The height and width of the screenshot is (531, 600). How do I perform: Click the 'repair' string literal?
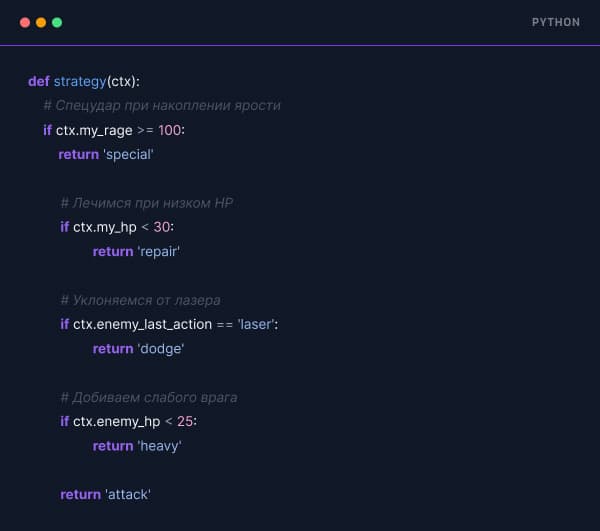159,252
